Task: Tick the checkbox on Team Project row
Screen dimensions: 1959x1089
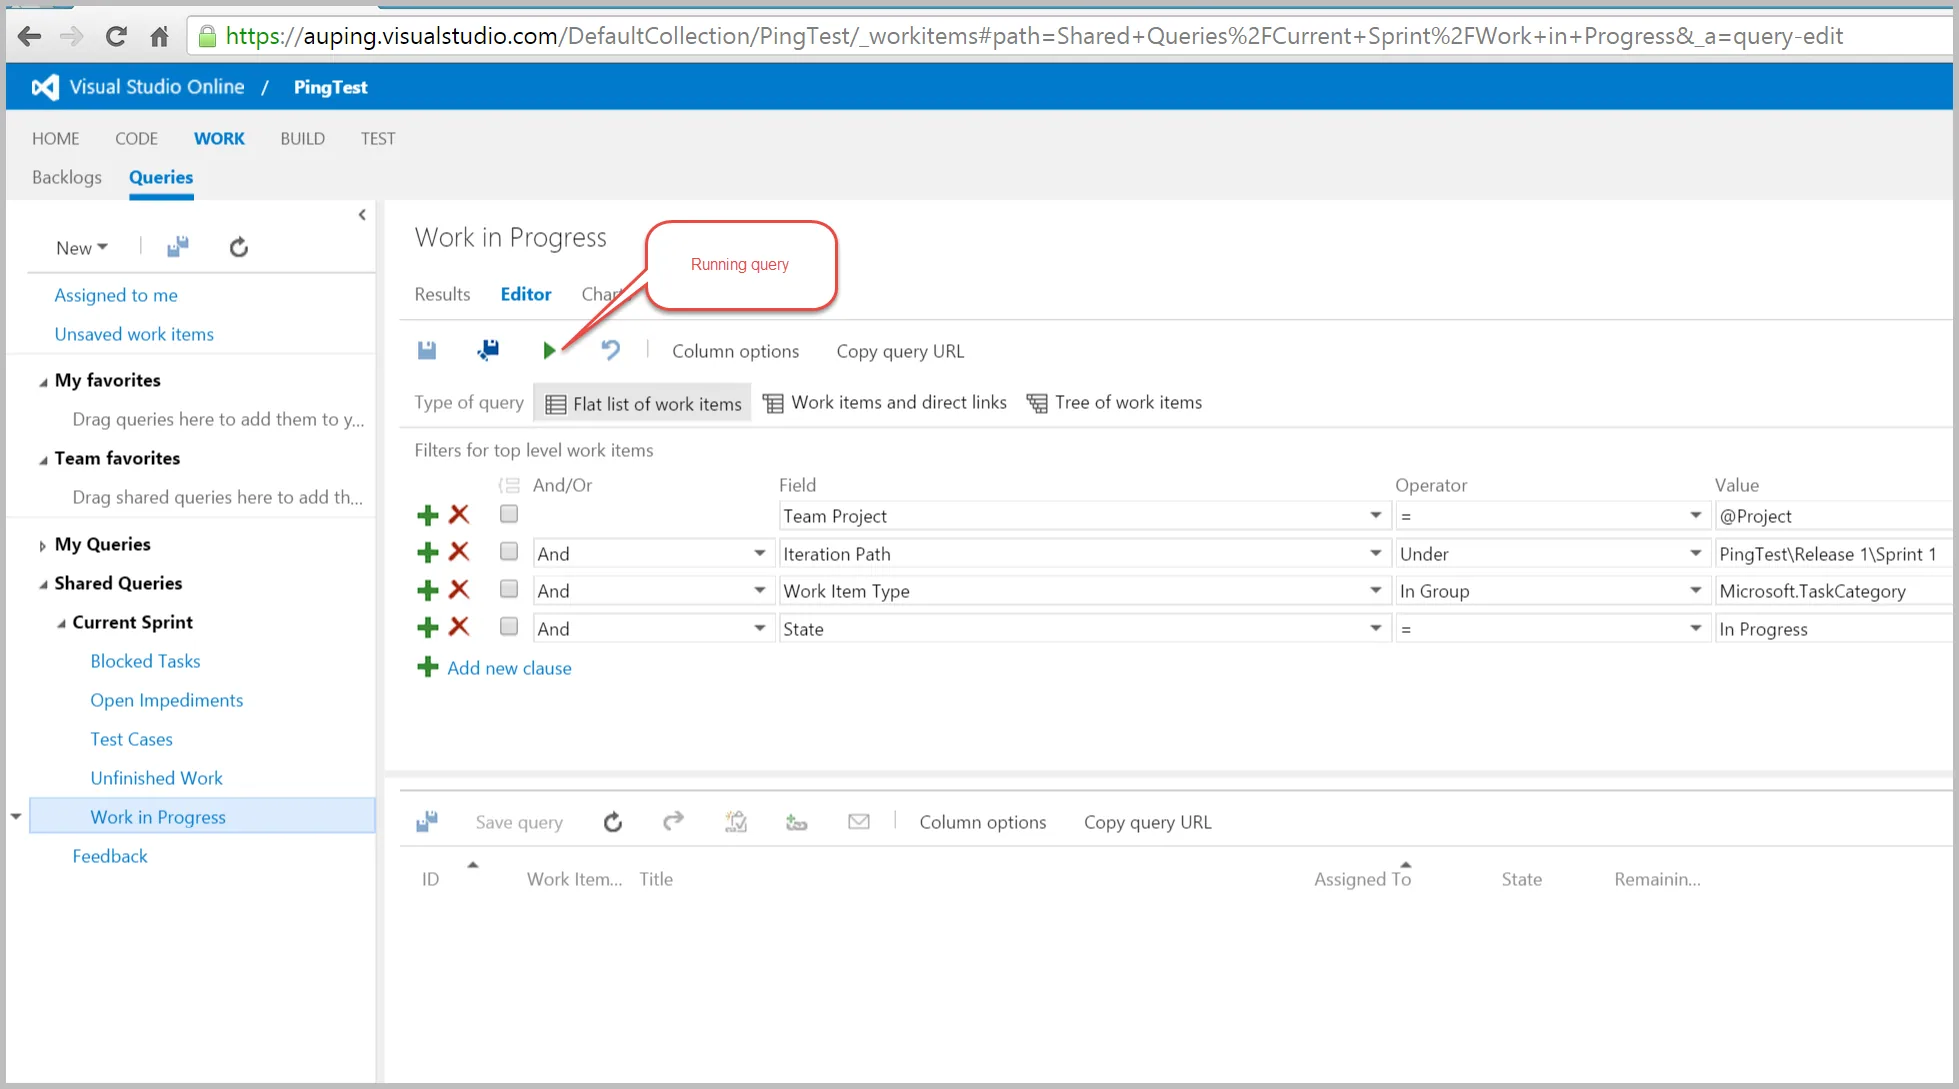Action: 509,514
